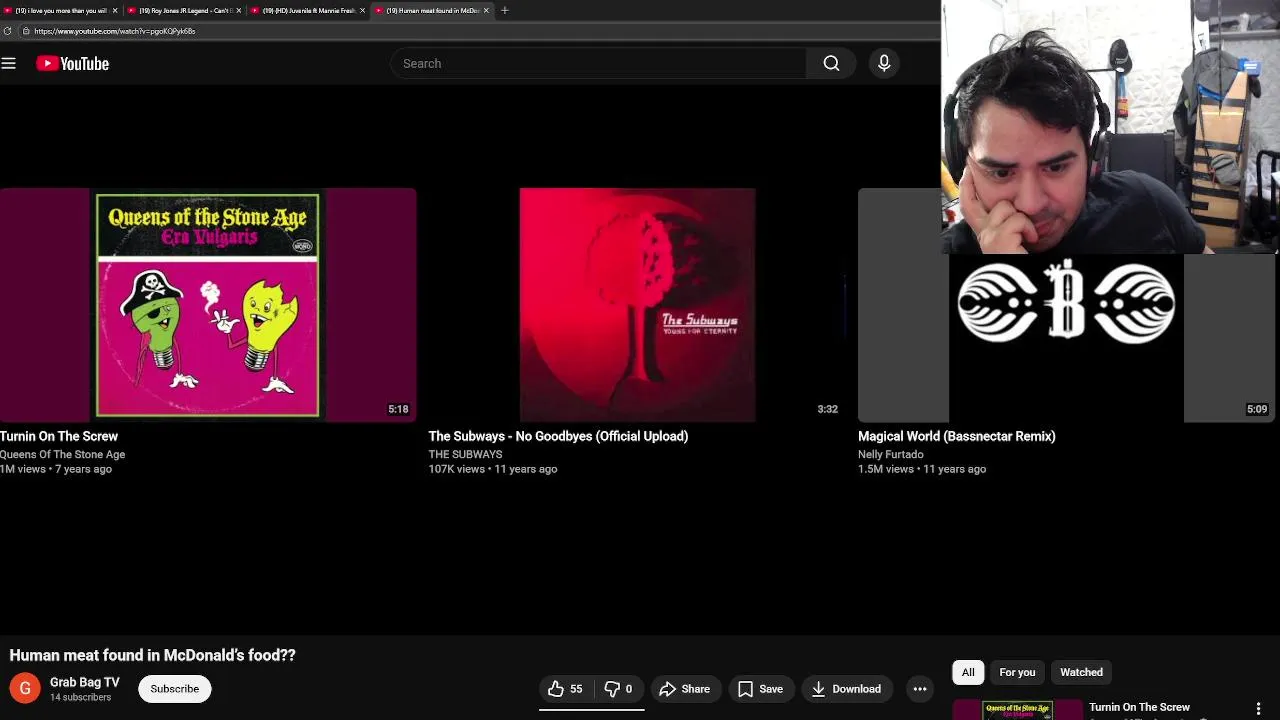Visit 'THE SUBWAYS' channel link

465,454
